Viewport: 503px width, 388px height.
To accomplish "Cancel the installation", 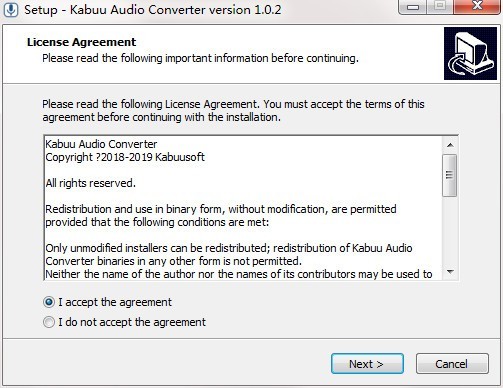I will click(x=452, y=364).
